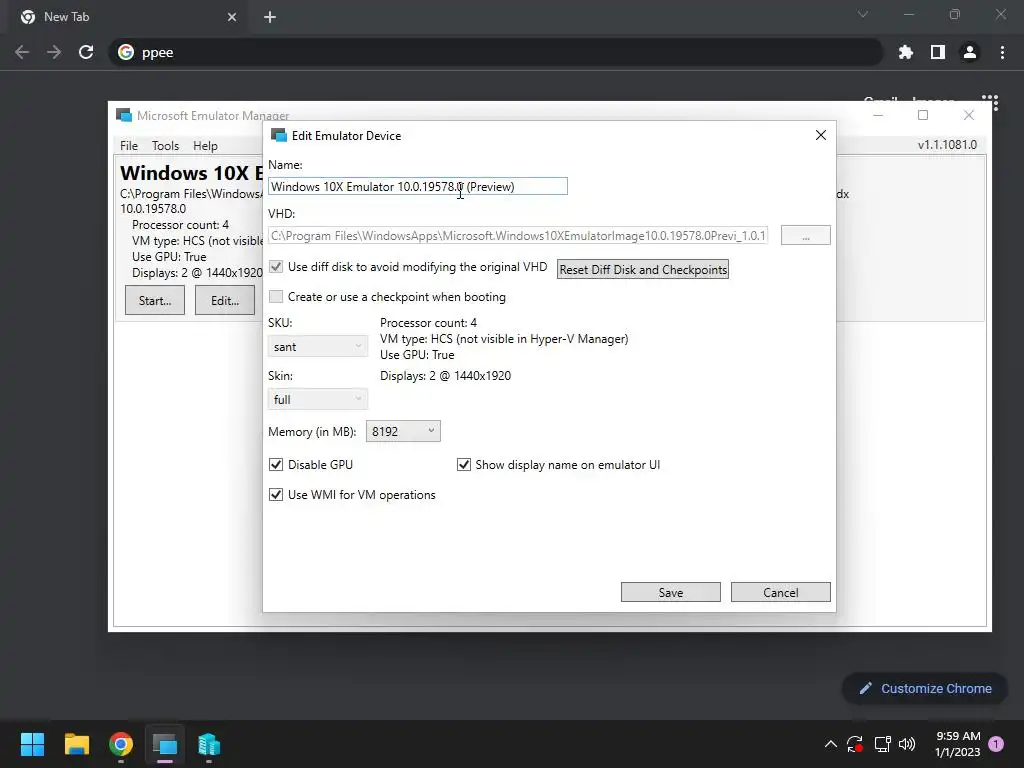Click "Displays: 2 @ 1440x1920" in dialog
This screenshot has width=1024, height=768.
coord(445,376)
